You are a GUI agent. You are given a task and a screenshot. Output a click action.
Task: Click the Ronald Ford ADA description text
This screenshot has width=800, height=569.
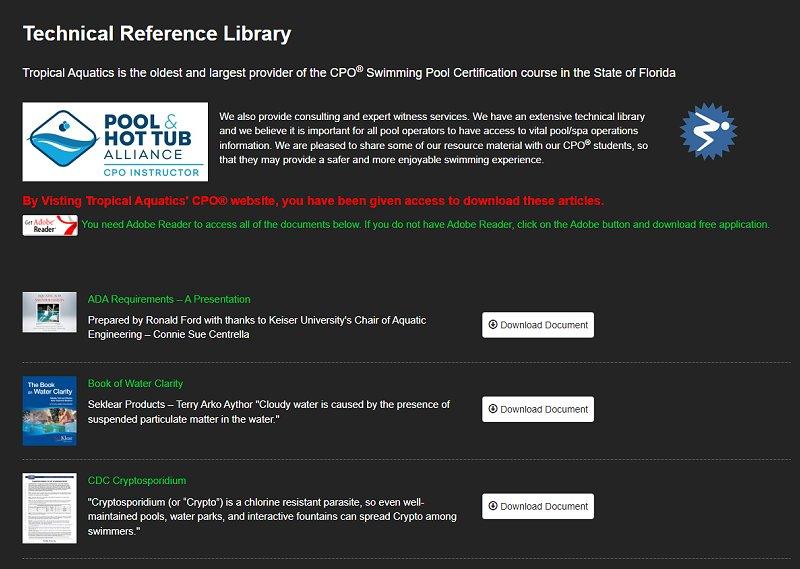tap(257, 327)
